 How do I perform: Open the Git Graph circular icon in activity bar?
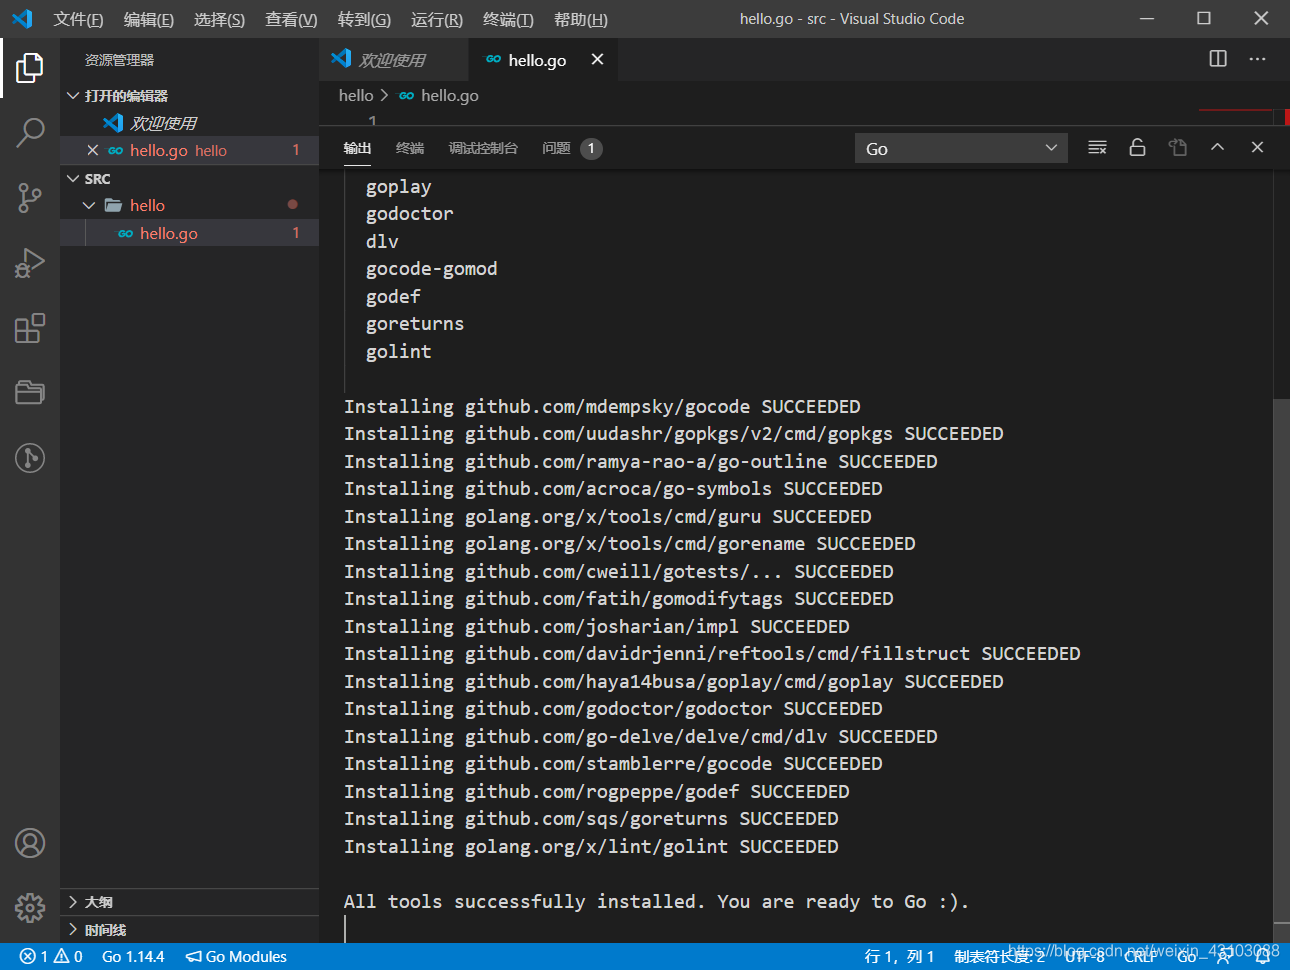pyautogui.click(x=30, y=458)
